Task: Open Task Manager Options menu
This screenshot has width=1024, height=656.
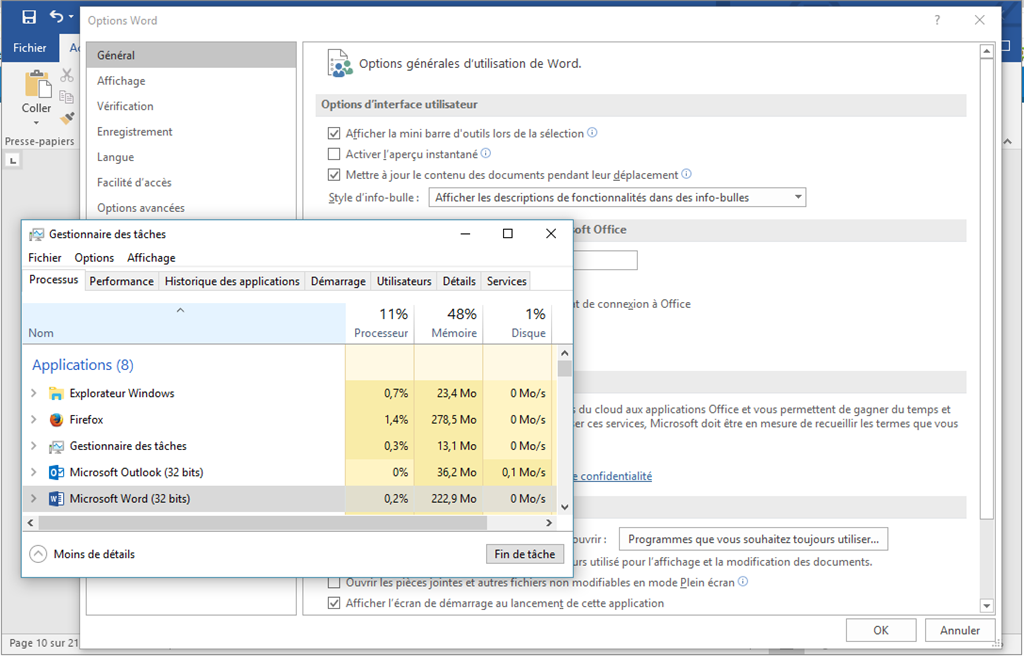Action: point(94,257)
